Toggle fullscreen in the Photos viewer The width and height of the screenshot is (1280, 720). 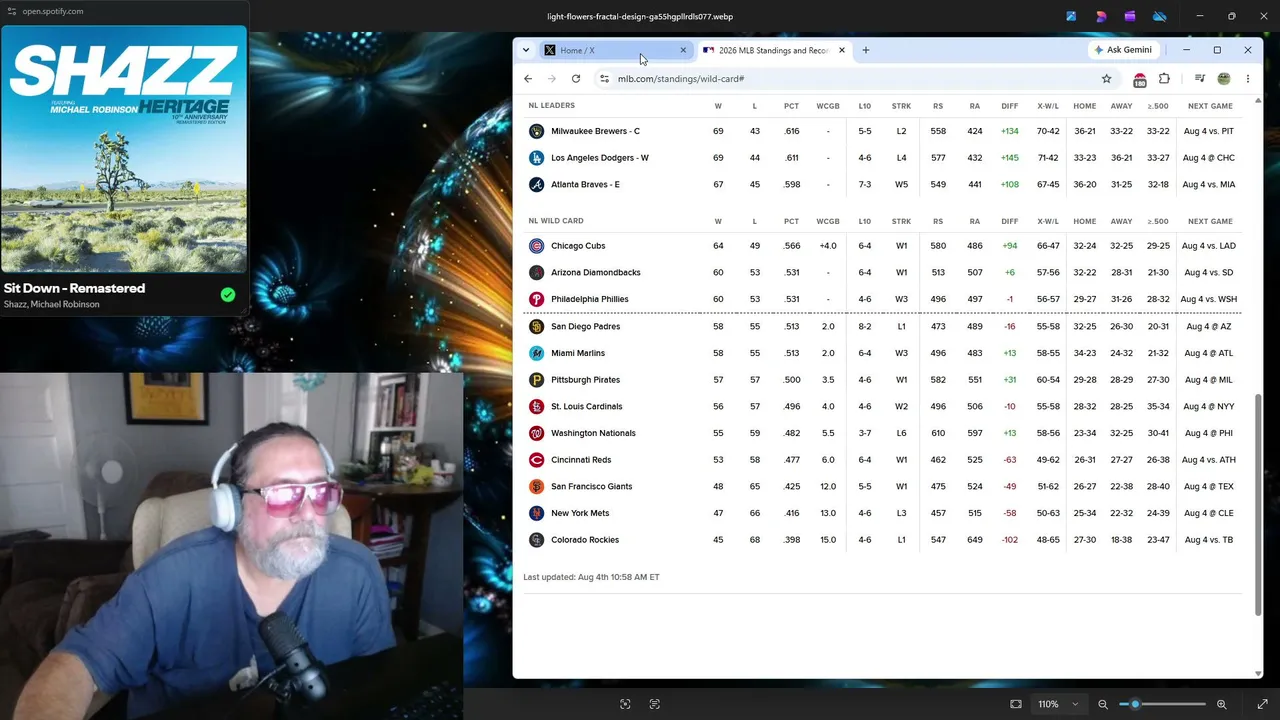[1263, 704]
